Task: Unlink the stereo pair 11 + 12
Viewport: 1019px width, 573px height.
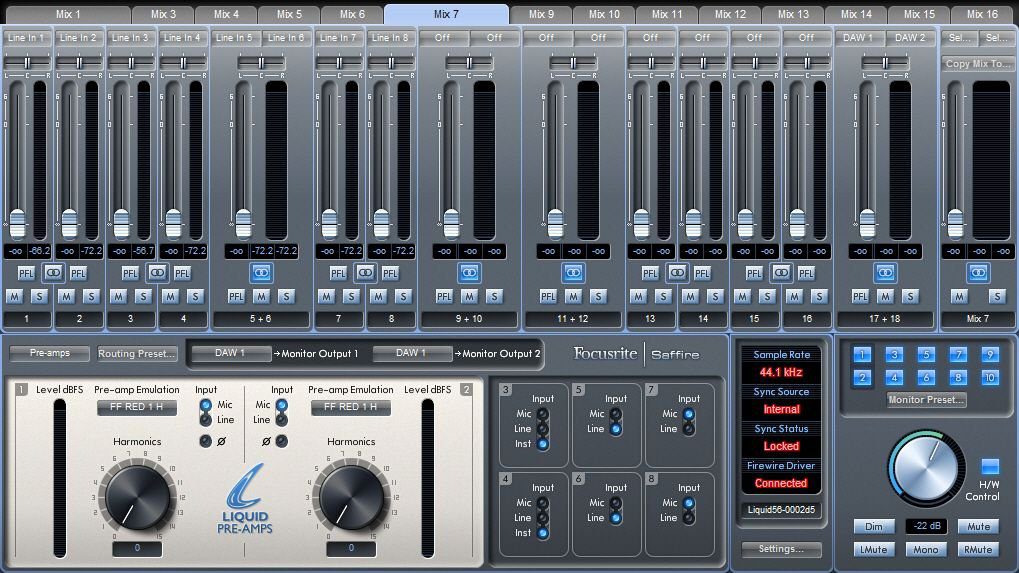Action: (x=573, y=273)
